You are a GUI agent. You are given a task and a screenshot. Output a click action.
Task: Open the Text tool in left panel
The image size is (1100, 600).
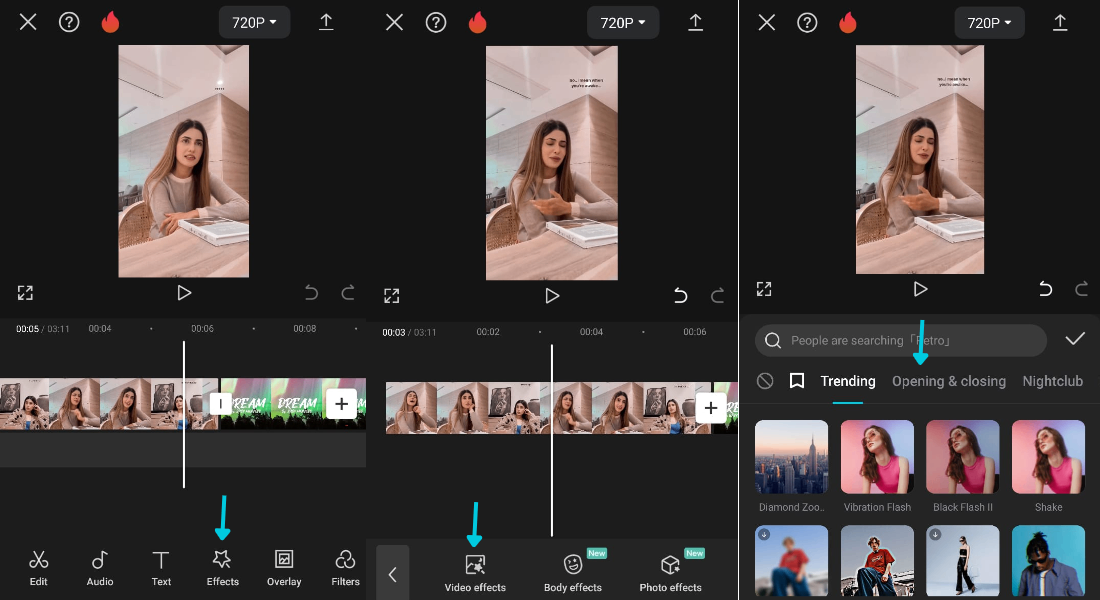pos(161,568)
